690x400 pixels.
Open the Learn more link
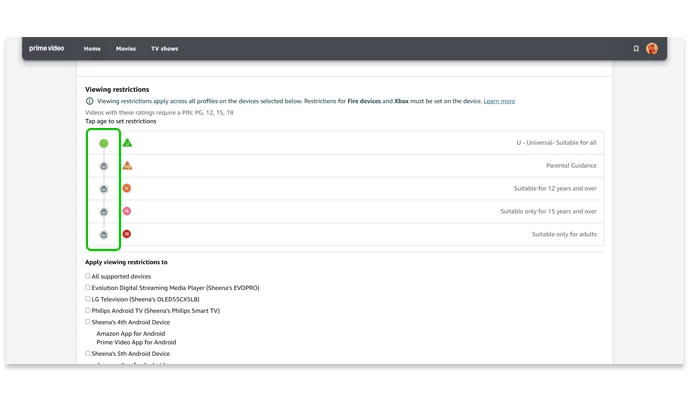[499, 101]
